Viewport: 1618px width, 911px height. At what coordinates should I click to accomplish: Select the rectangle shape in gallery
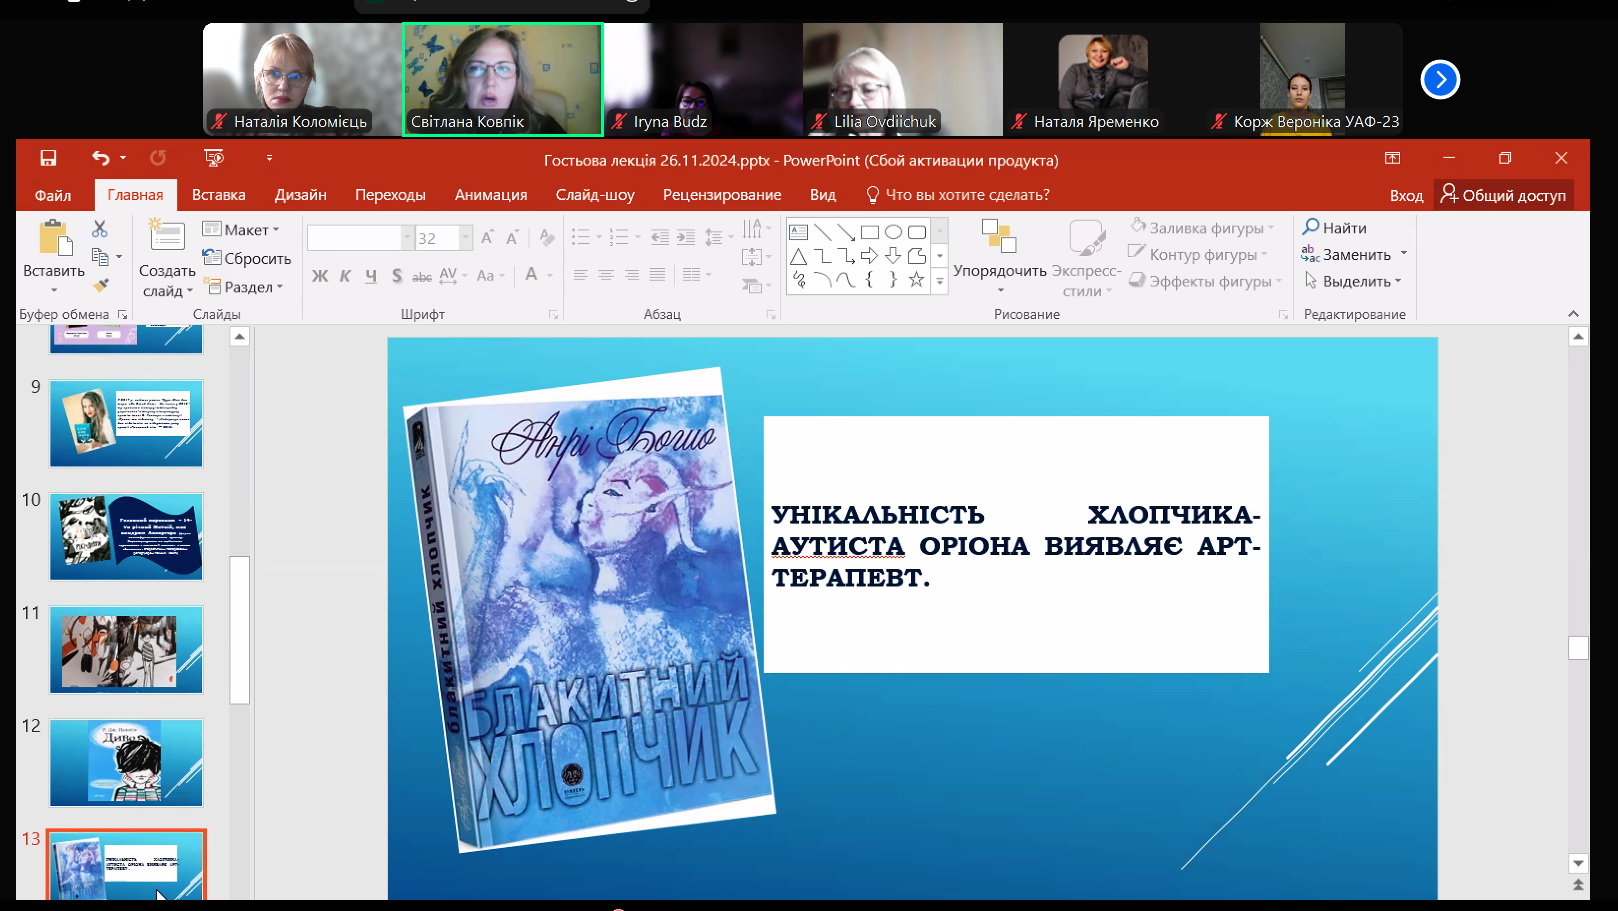870,232
